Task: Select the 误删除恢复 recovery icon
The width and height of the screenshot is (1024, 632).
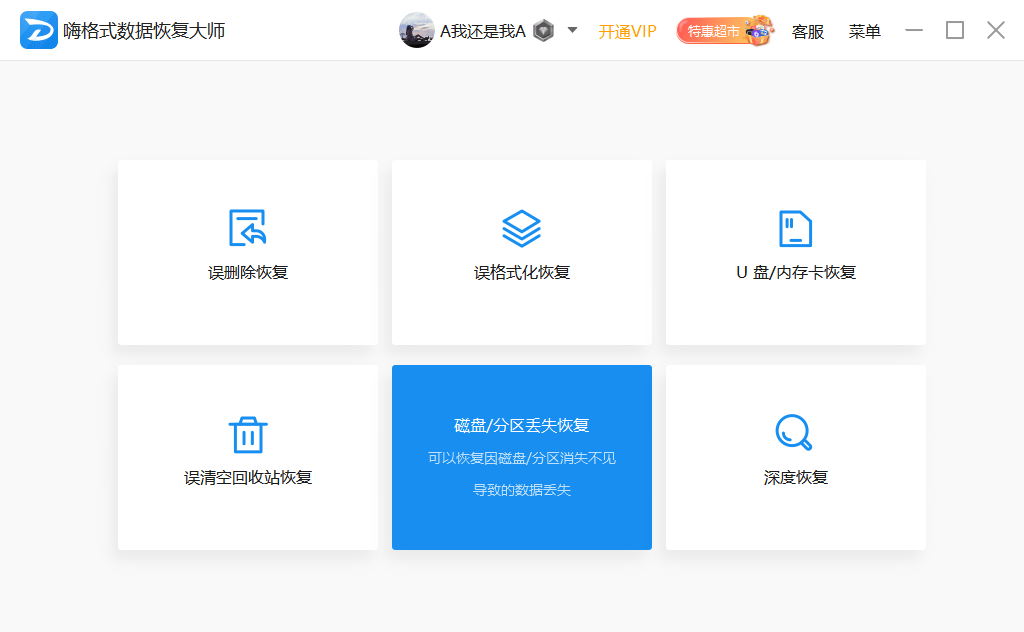Action: point(247,228)
